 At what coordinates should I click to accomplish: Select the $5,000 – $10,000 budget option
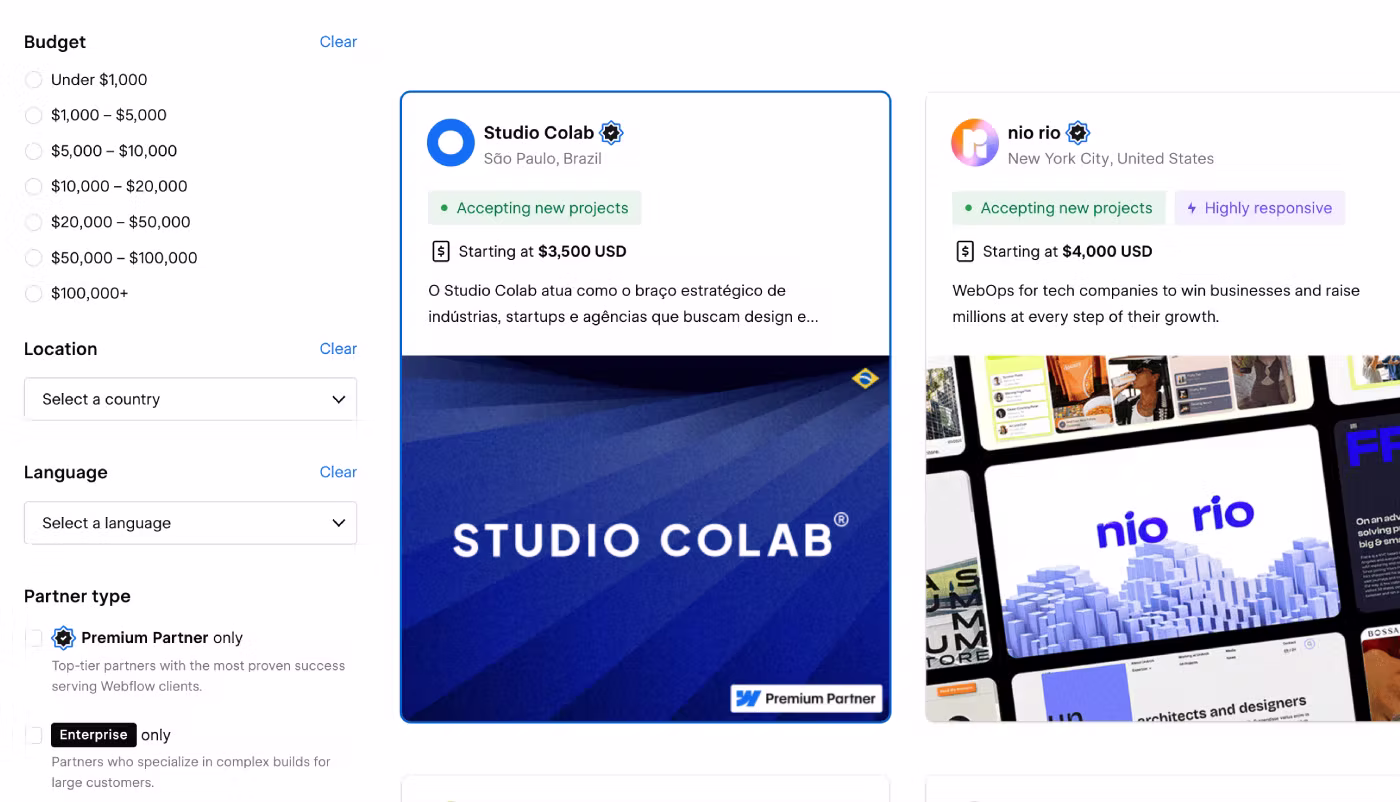34,151
